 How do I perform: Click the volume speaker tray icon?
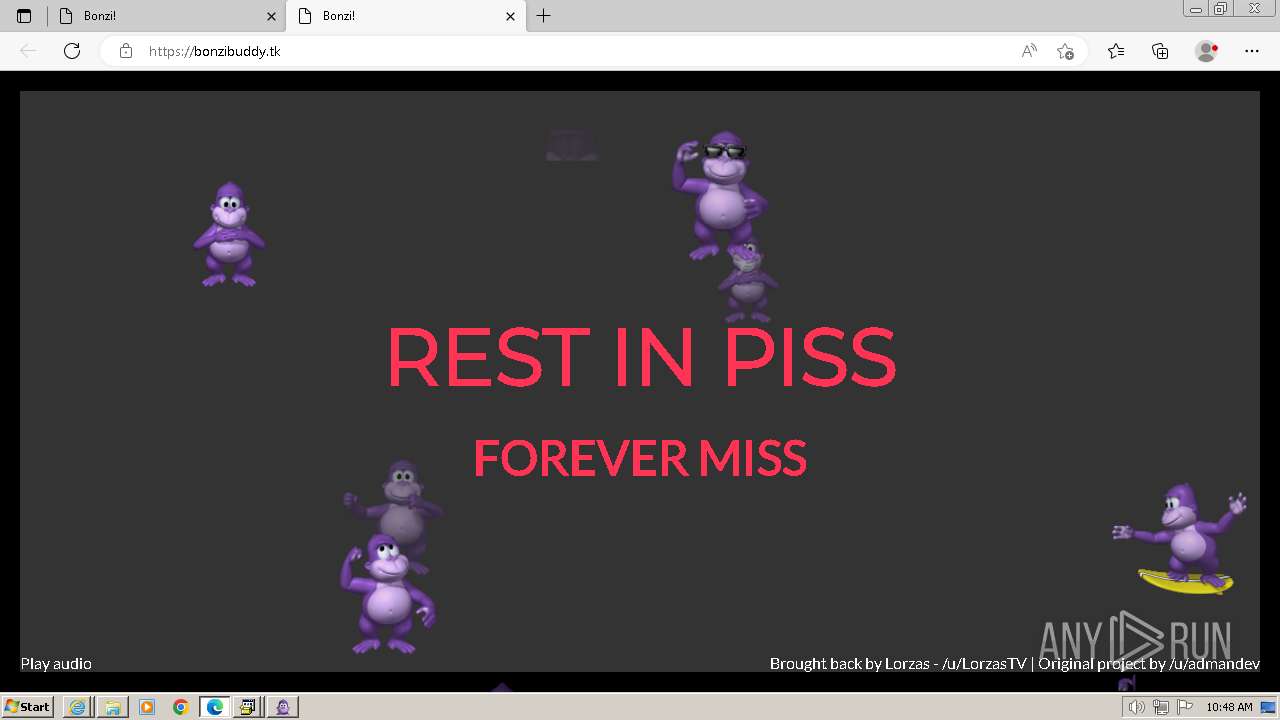(1136, 707)
